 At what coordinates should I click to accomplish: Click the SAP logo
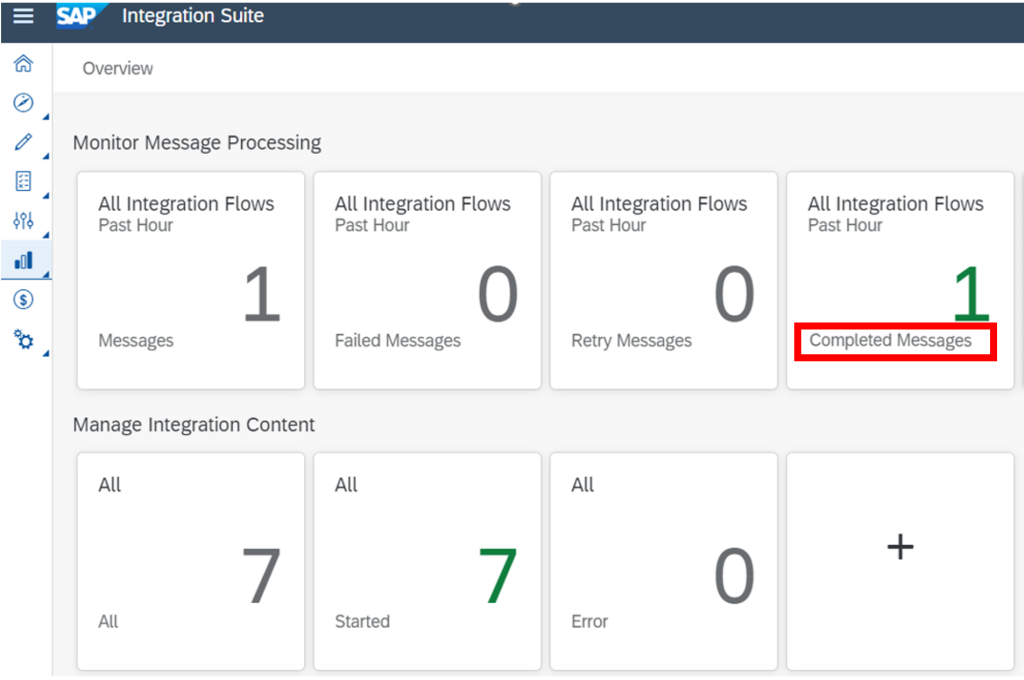77,15
